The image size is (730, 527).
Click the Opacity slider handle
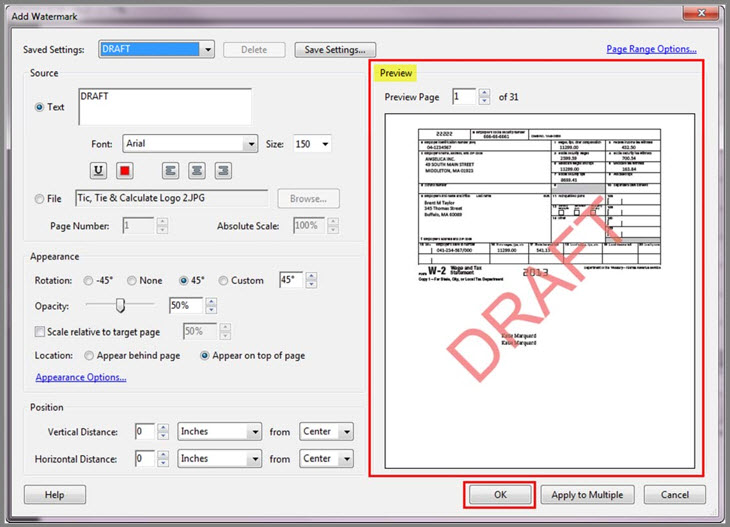coord(121,305)
